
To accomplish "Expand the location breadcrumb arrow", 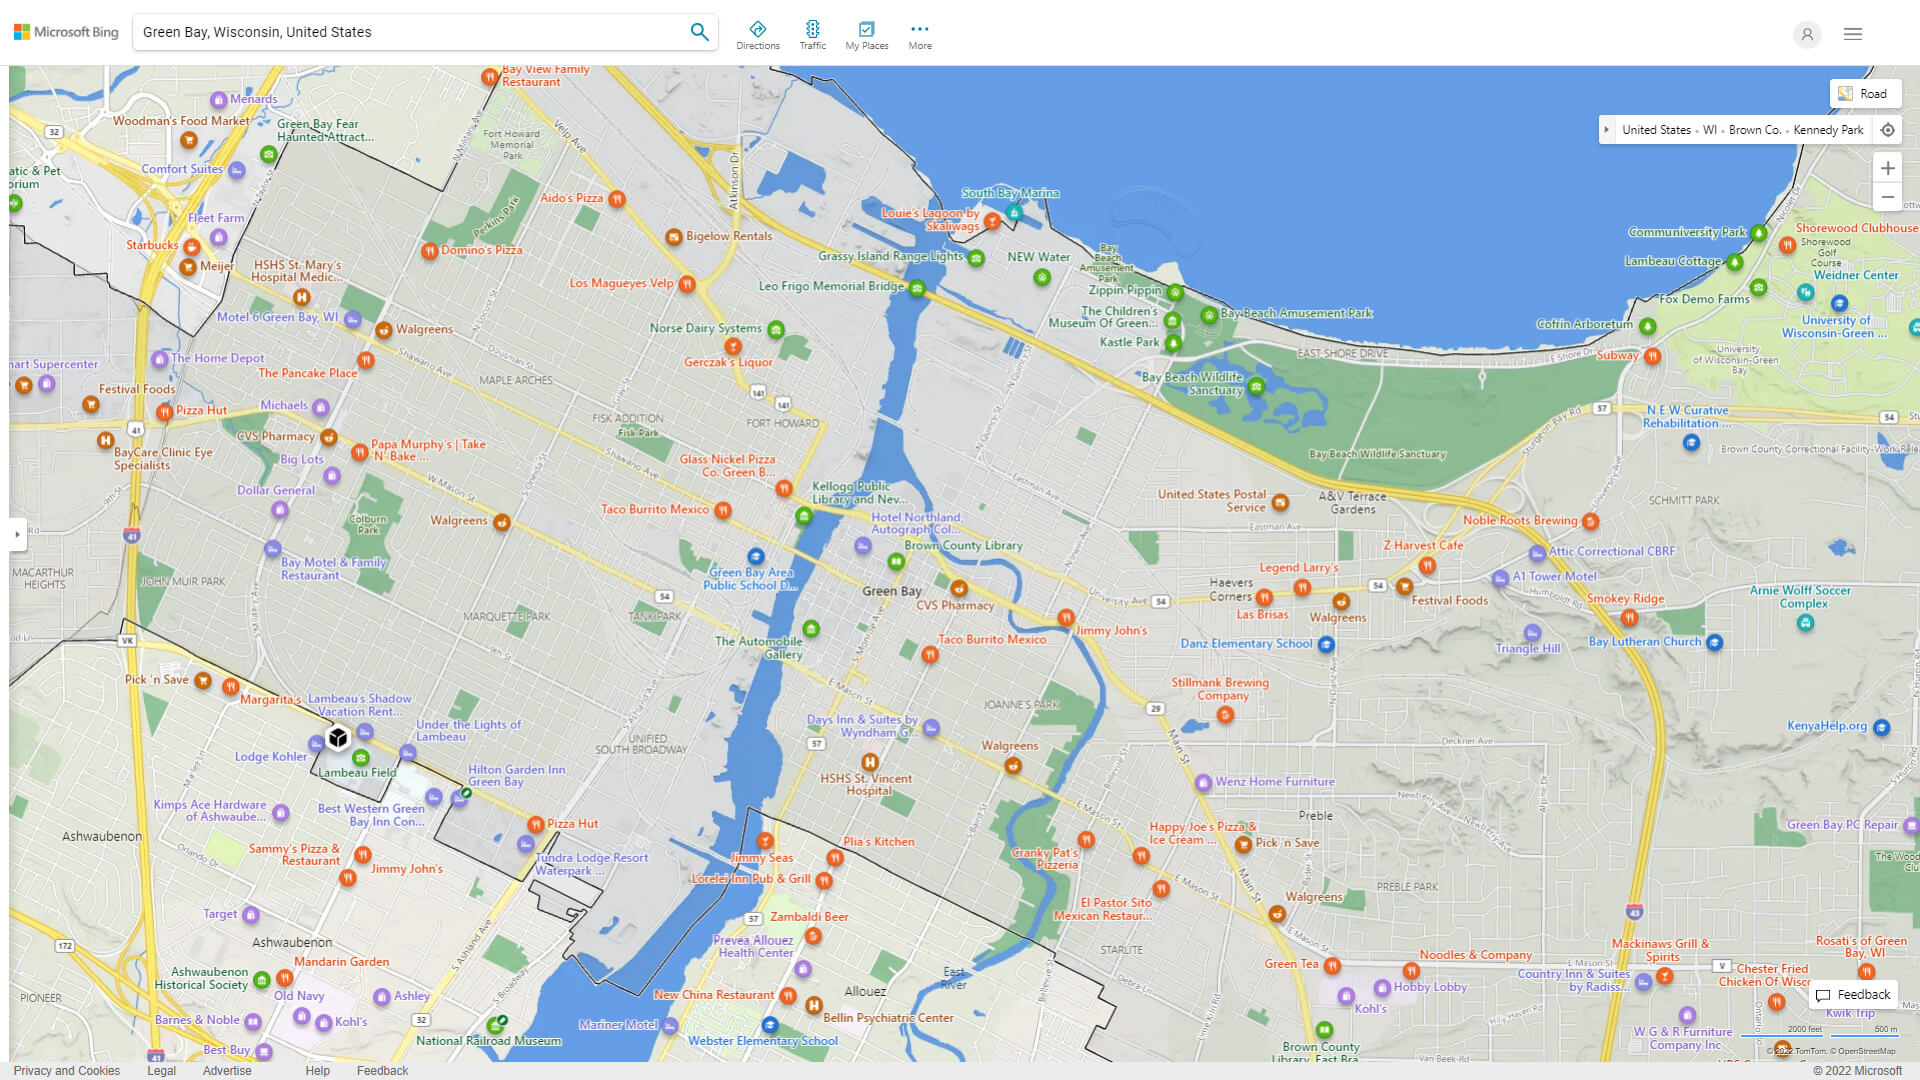I will tap(1607, 130).
